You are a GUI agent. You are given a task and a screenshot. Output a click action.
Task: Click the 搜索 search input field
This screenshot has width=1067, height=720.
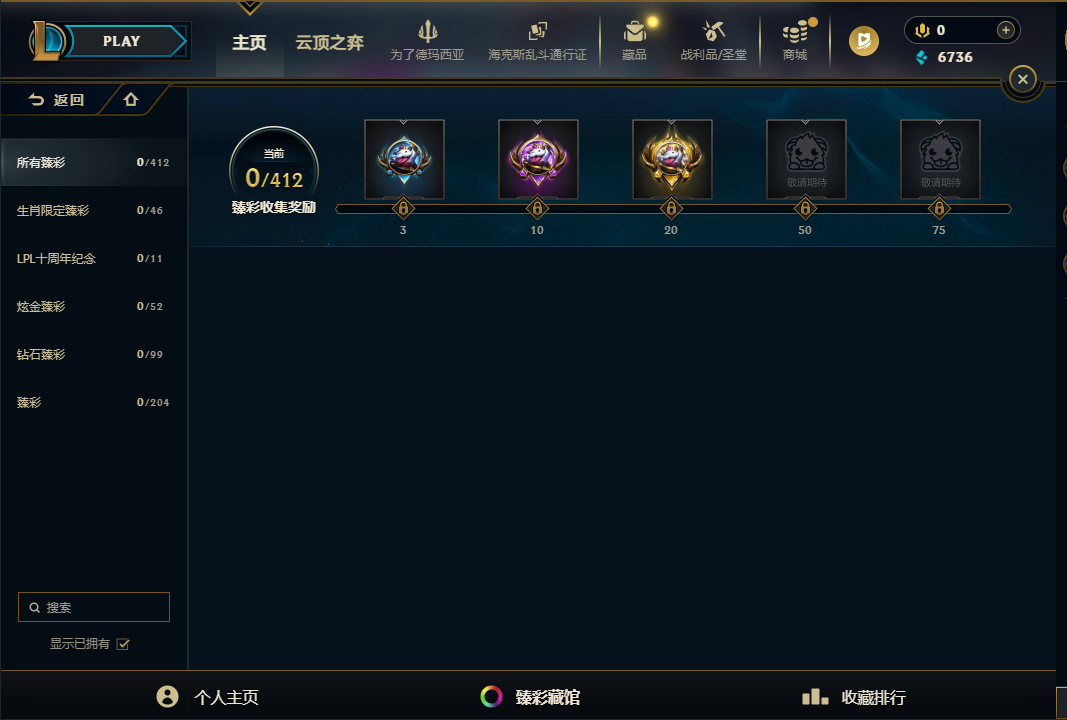click(94, 607)
